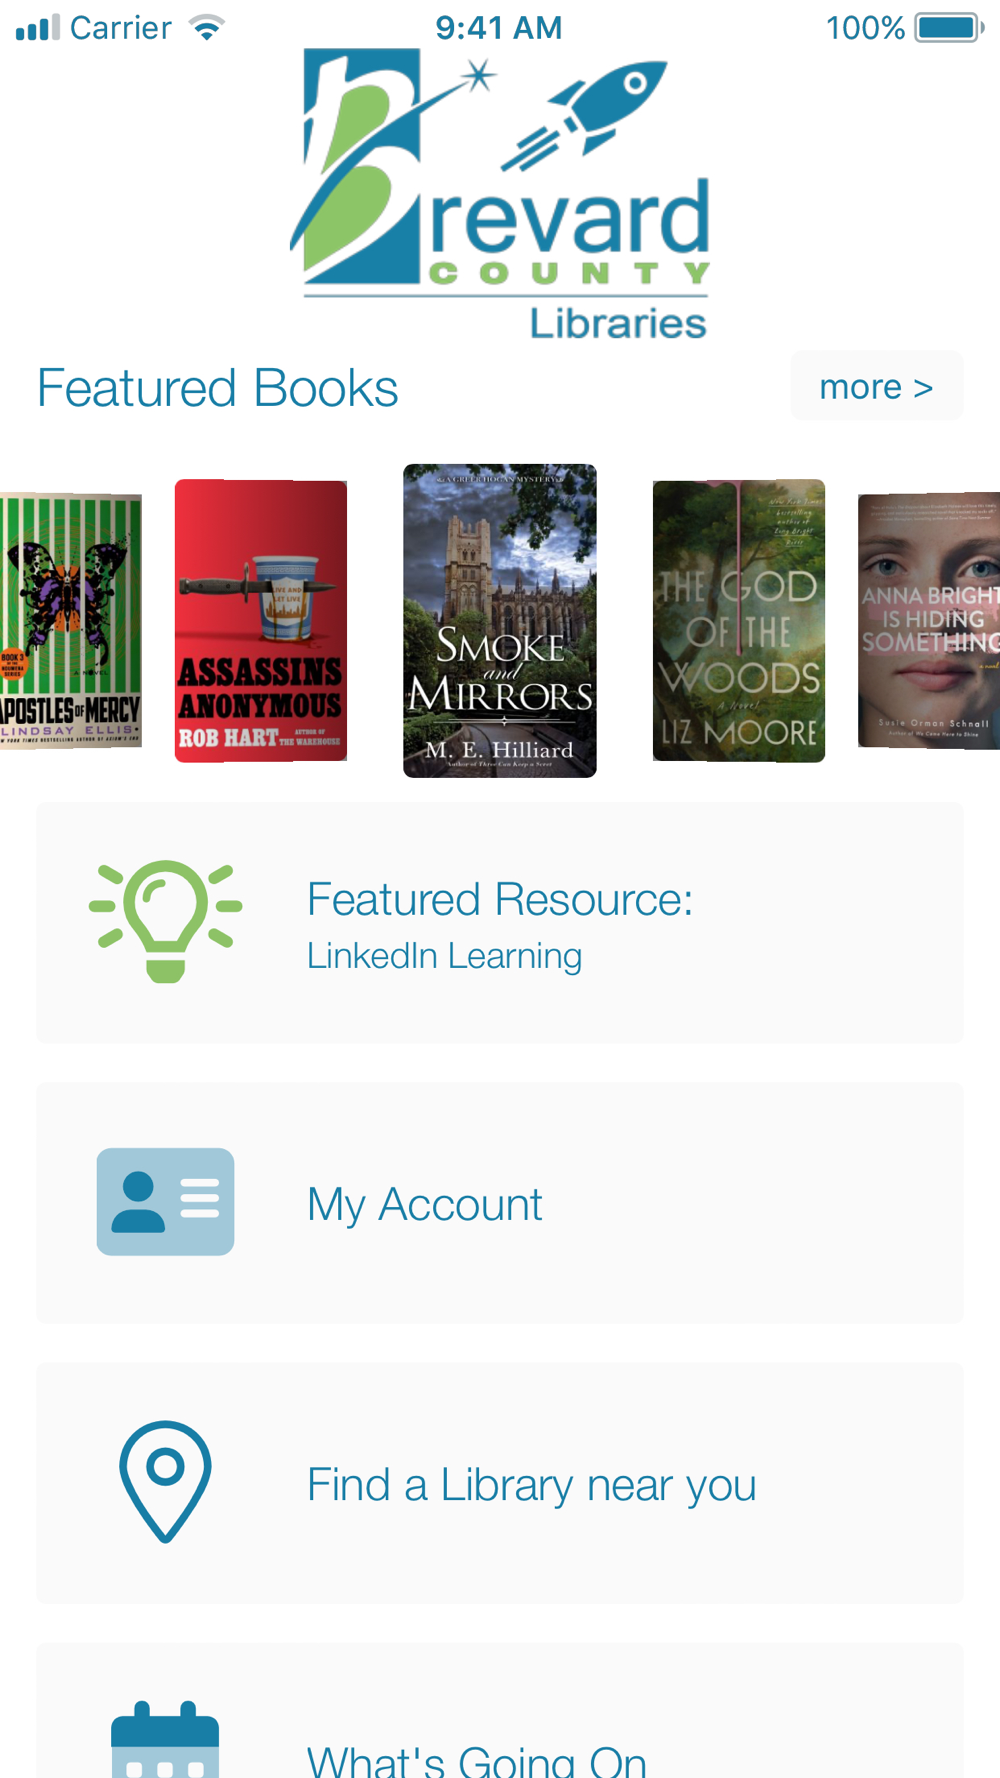Open LinkedIn Learning resource link
1000x1778 pixels.
coord(444,956)
